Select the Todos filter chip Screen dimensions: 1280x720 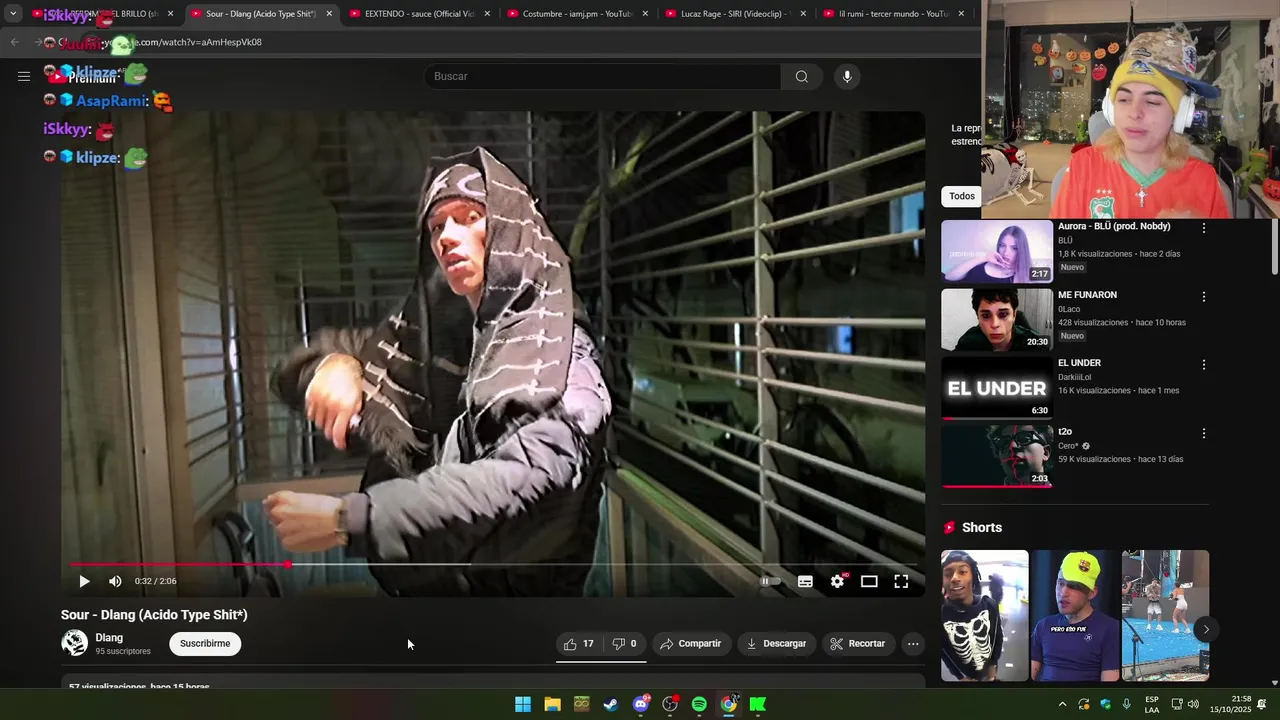click(x=960, y=196)
